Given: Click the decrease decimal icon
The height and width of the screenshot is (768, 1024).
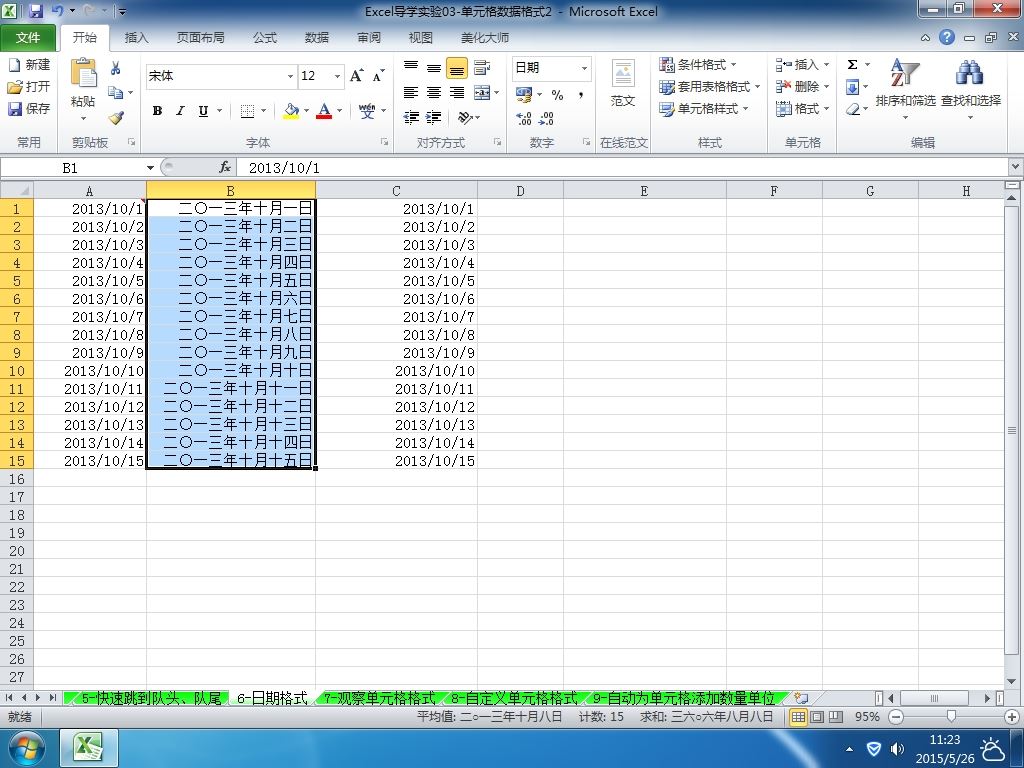Looking at the screenshot, I should pos(547,118).
